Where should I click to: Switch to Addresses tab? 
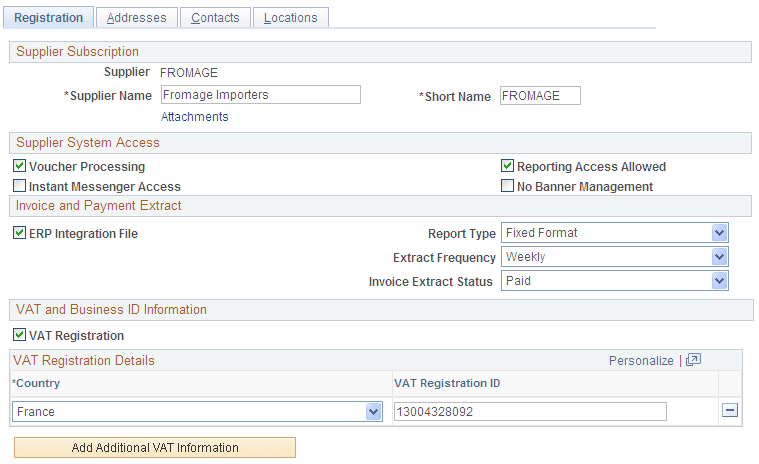pyautogui.click(x=137, y=18)
